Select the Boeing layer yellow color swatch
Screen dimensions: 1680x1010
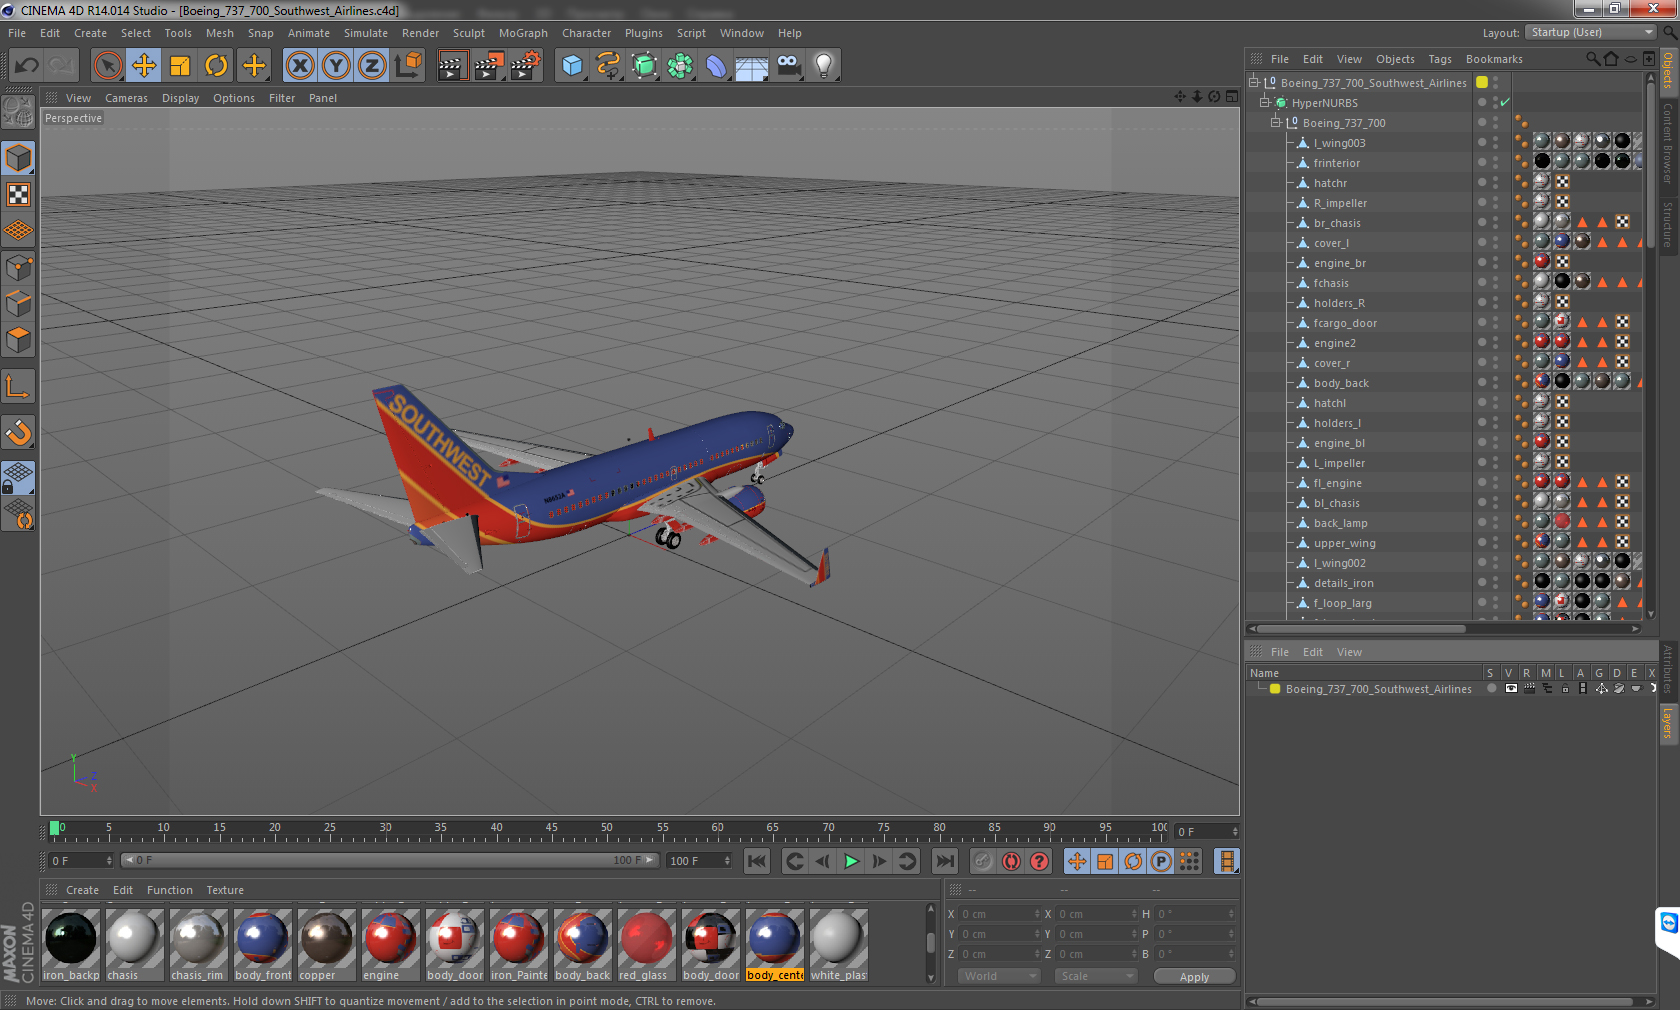(x=1275, y=689)
